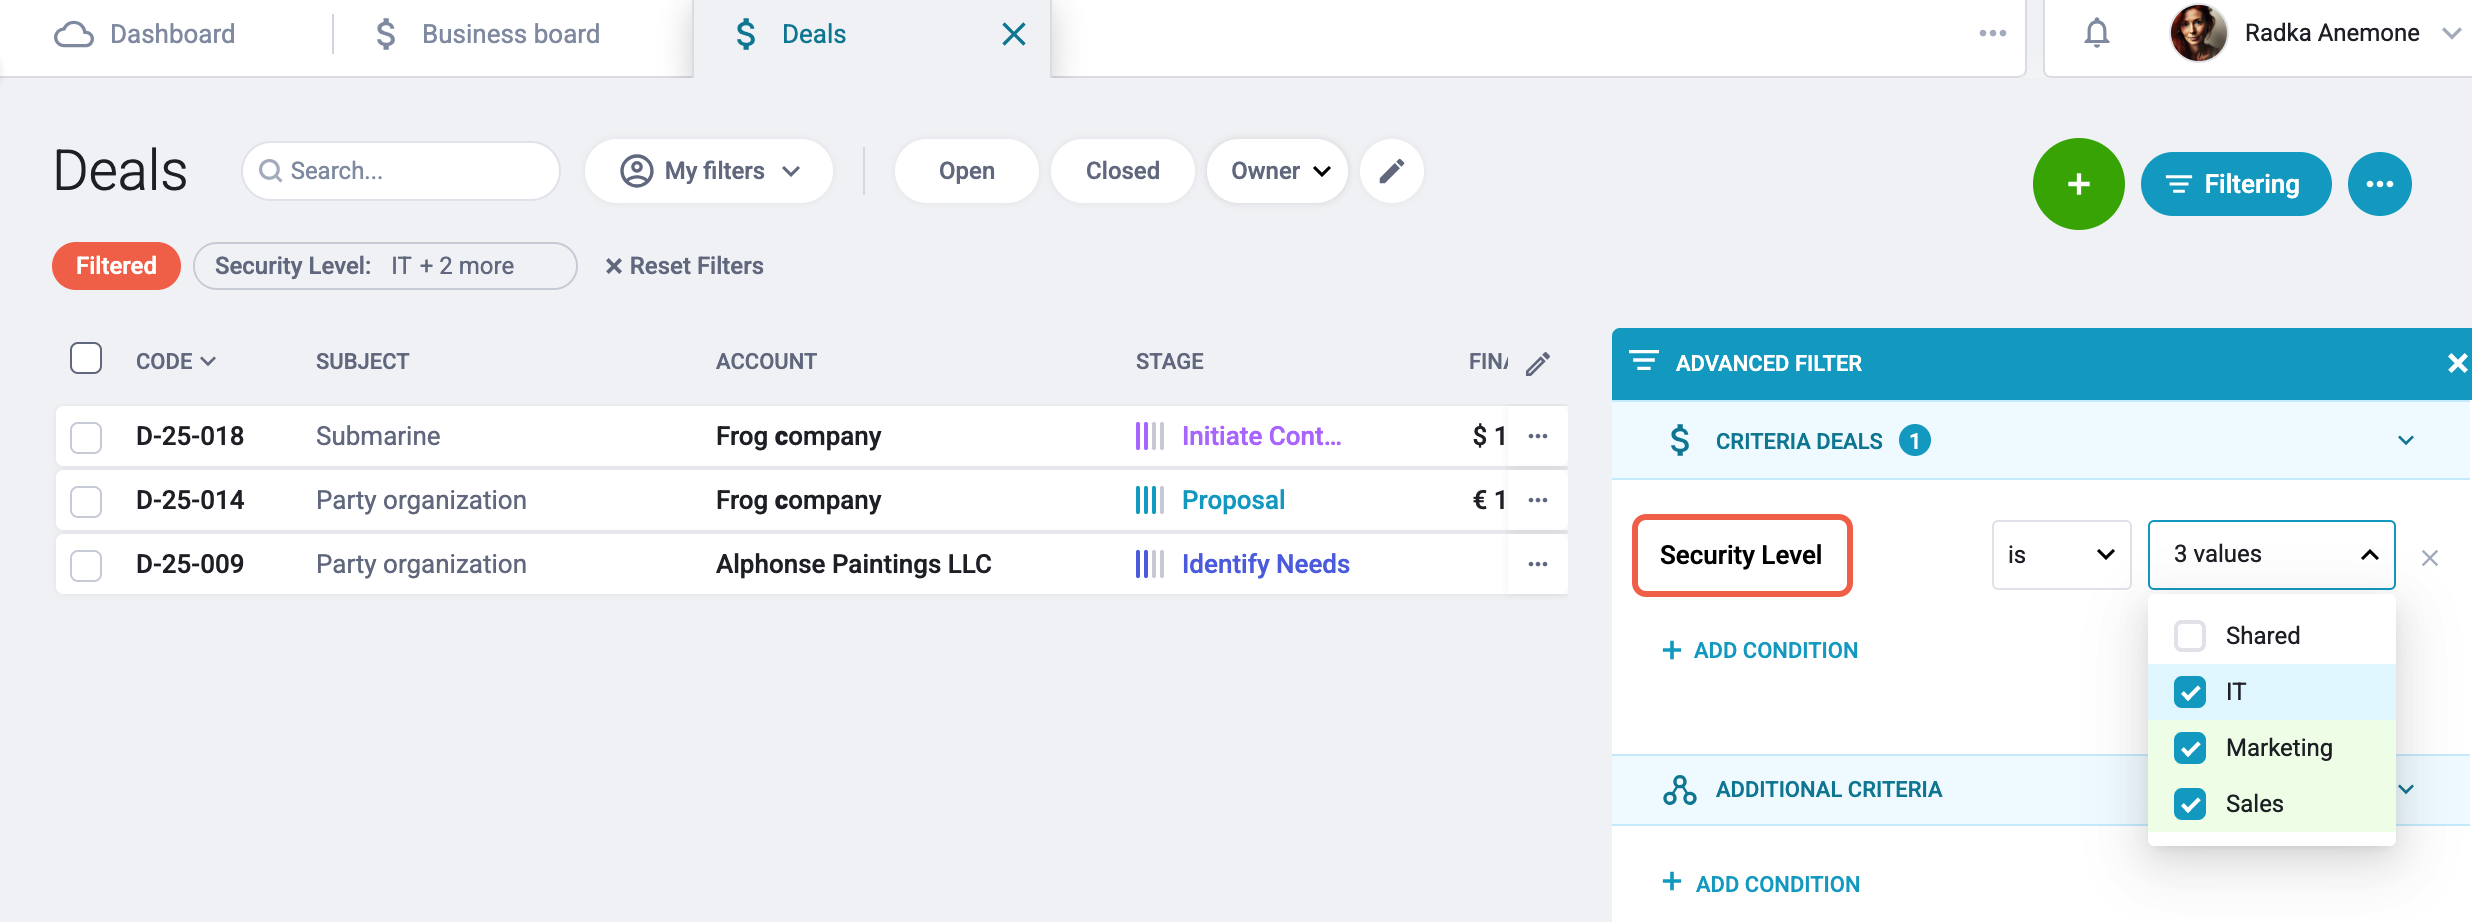This screenshot has height=922, width=2472.
Task: Open row actions menu for D-25-018
Action: point(1538,436)
